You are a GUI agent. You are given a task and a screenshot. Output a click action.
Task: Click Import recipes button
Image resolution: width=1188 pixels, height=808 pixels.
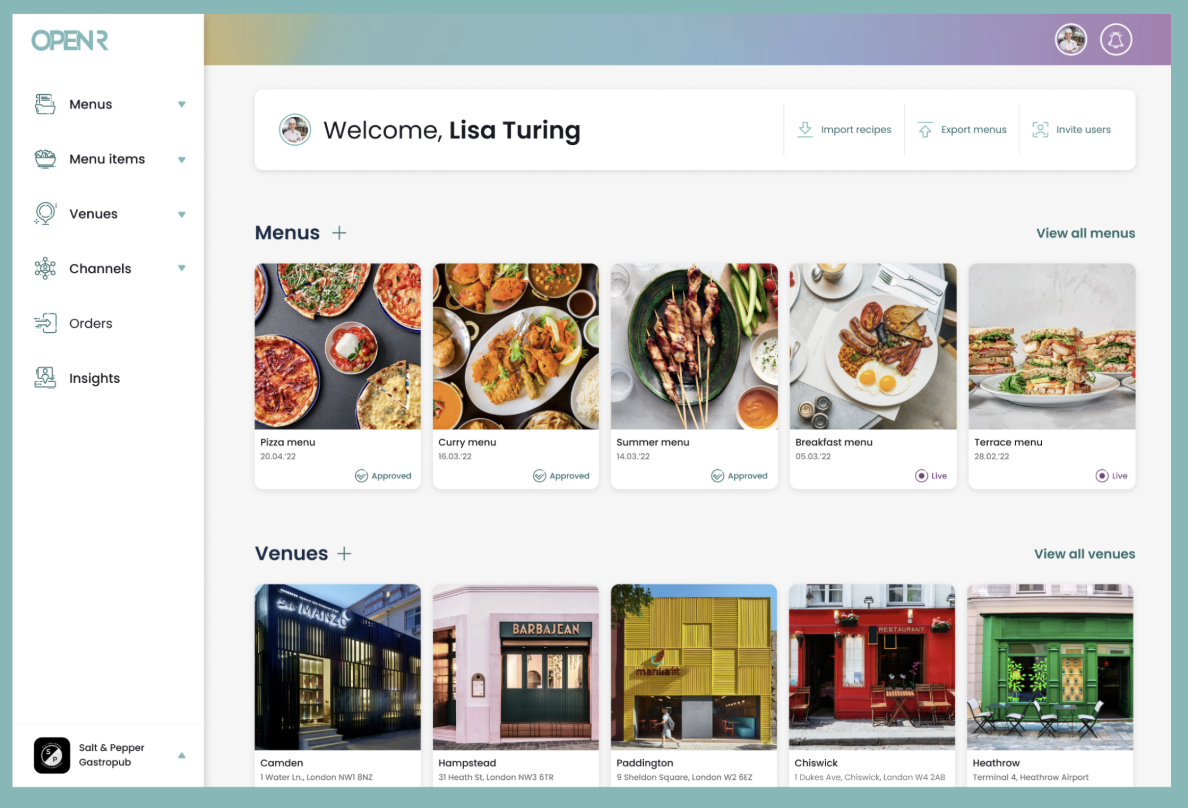click(845, 130)
